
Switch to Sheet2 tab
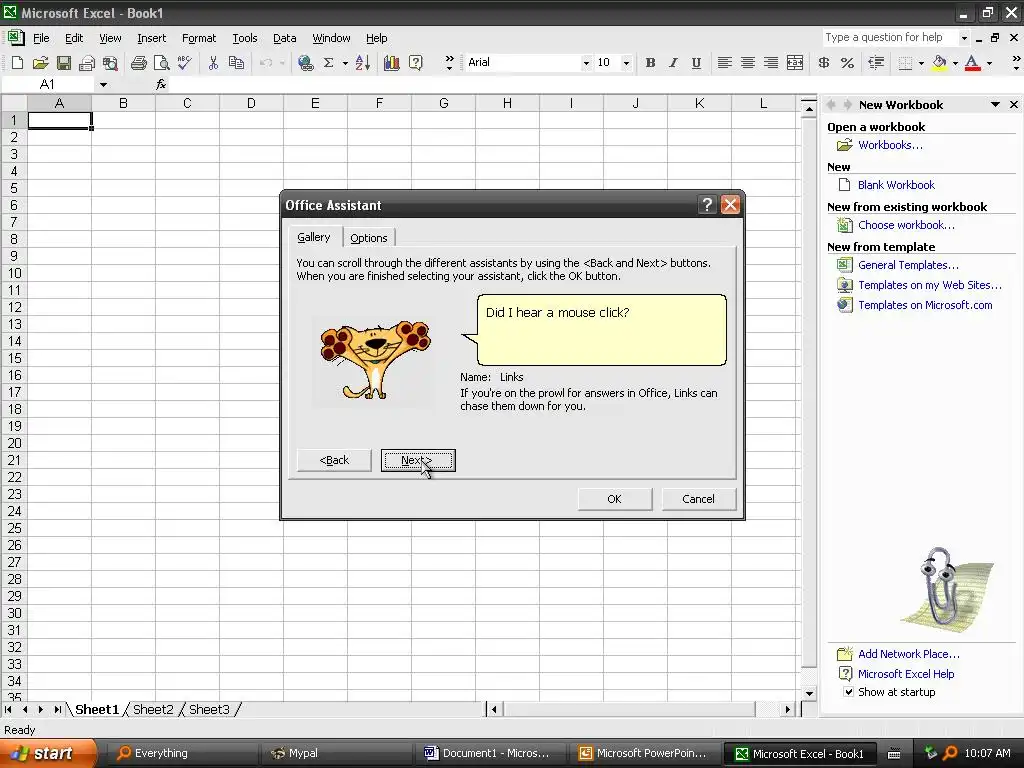[153, 709]
